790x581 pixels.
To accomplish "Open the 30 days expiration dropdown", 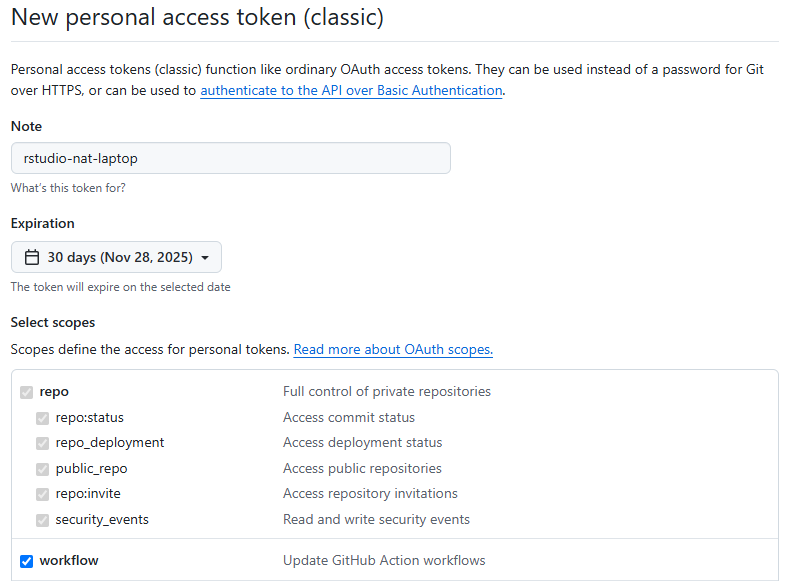I will click(116, 257).
